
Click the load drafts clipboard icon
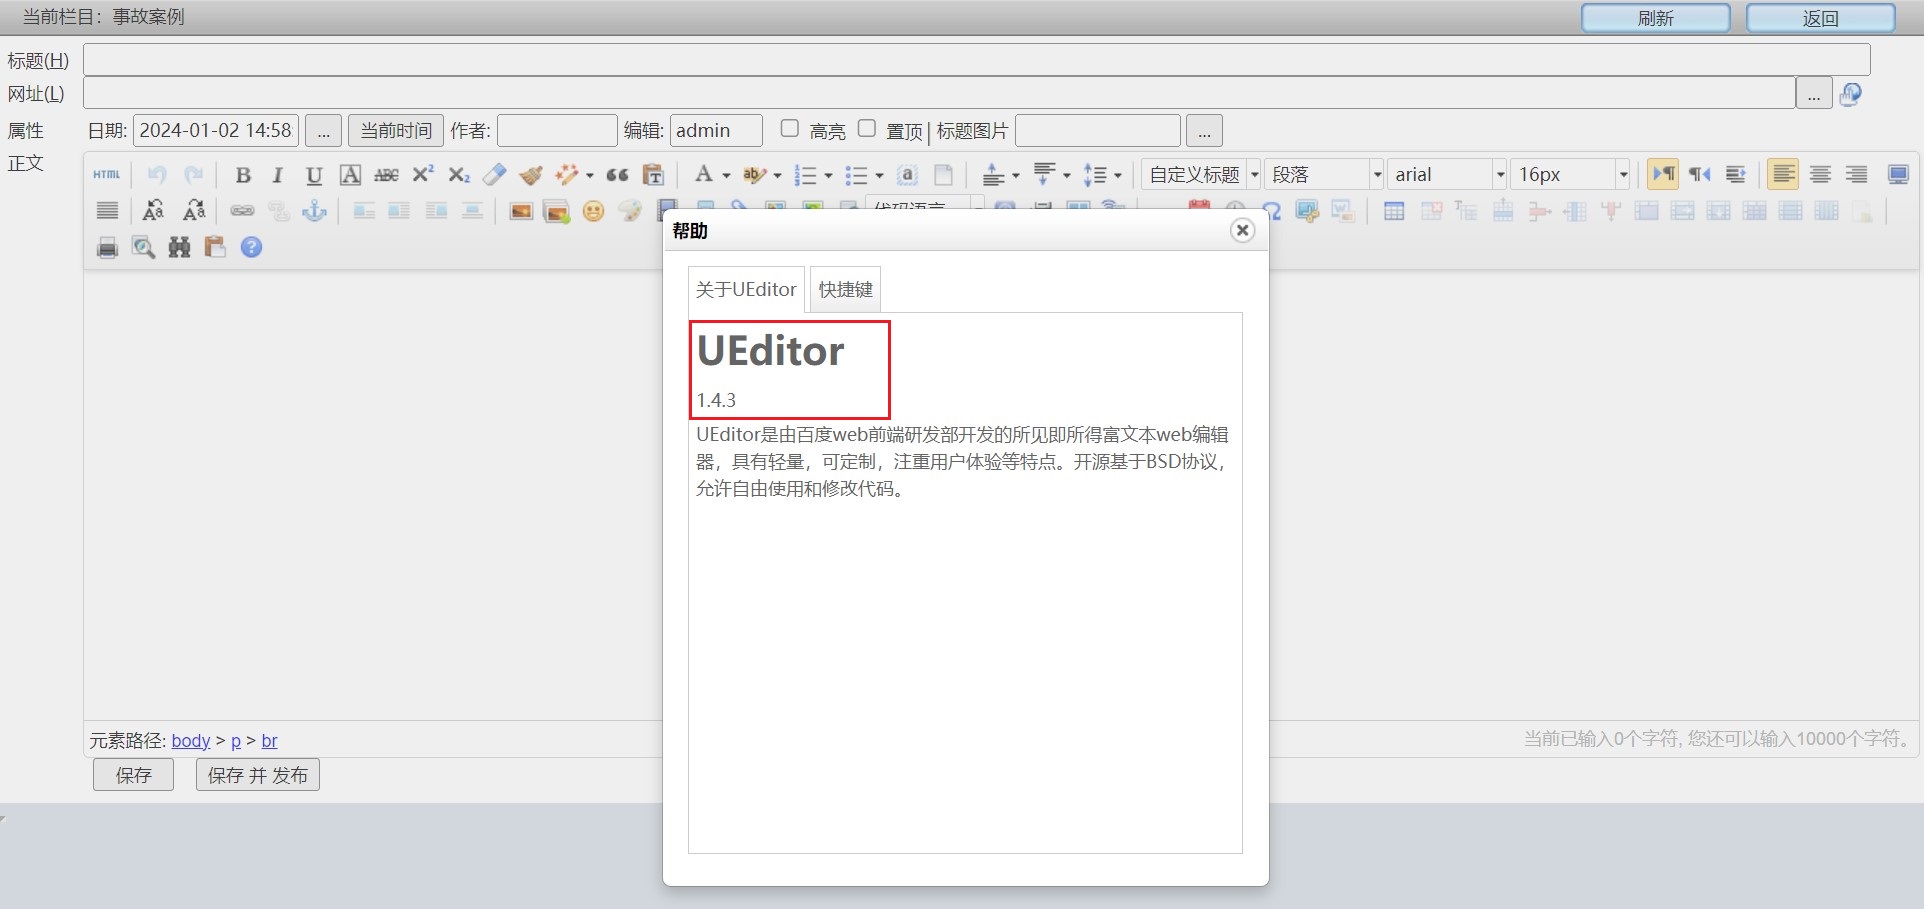[215, 247]
